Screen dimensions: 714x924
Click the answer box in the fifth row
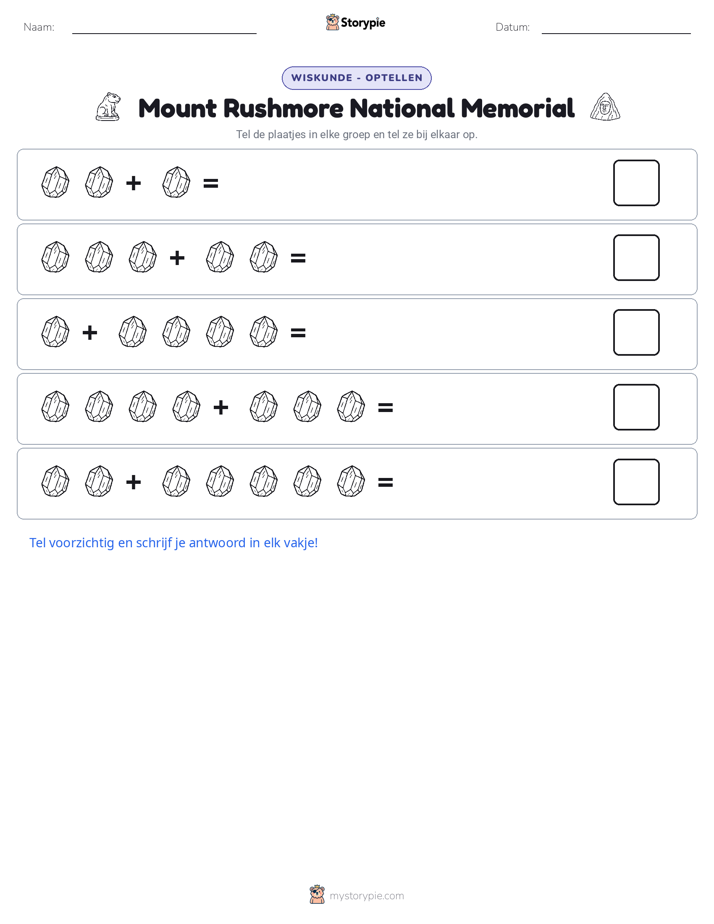pos(636,482)
